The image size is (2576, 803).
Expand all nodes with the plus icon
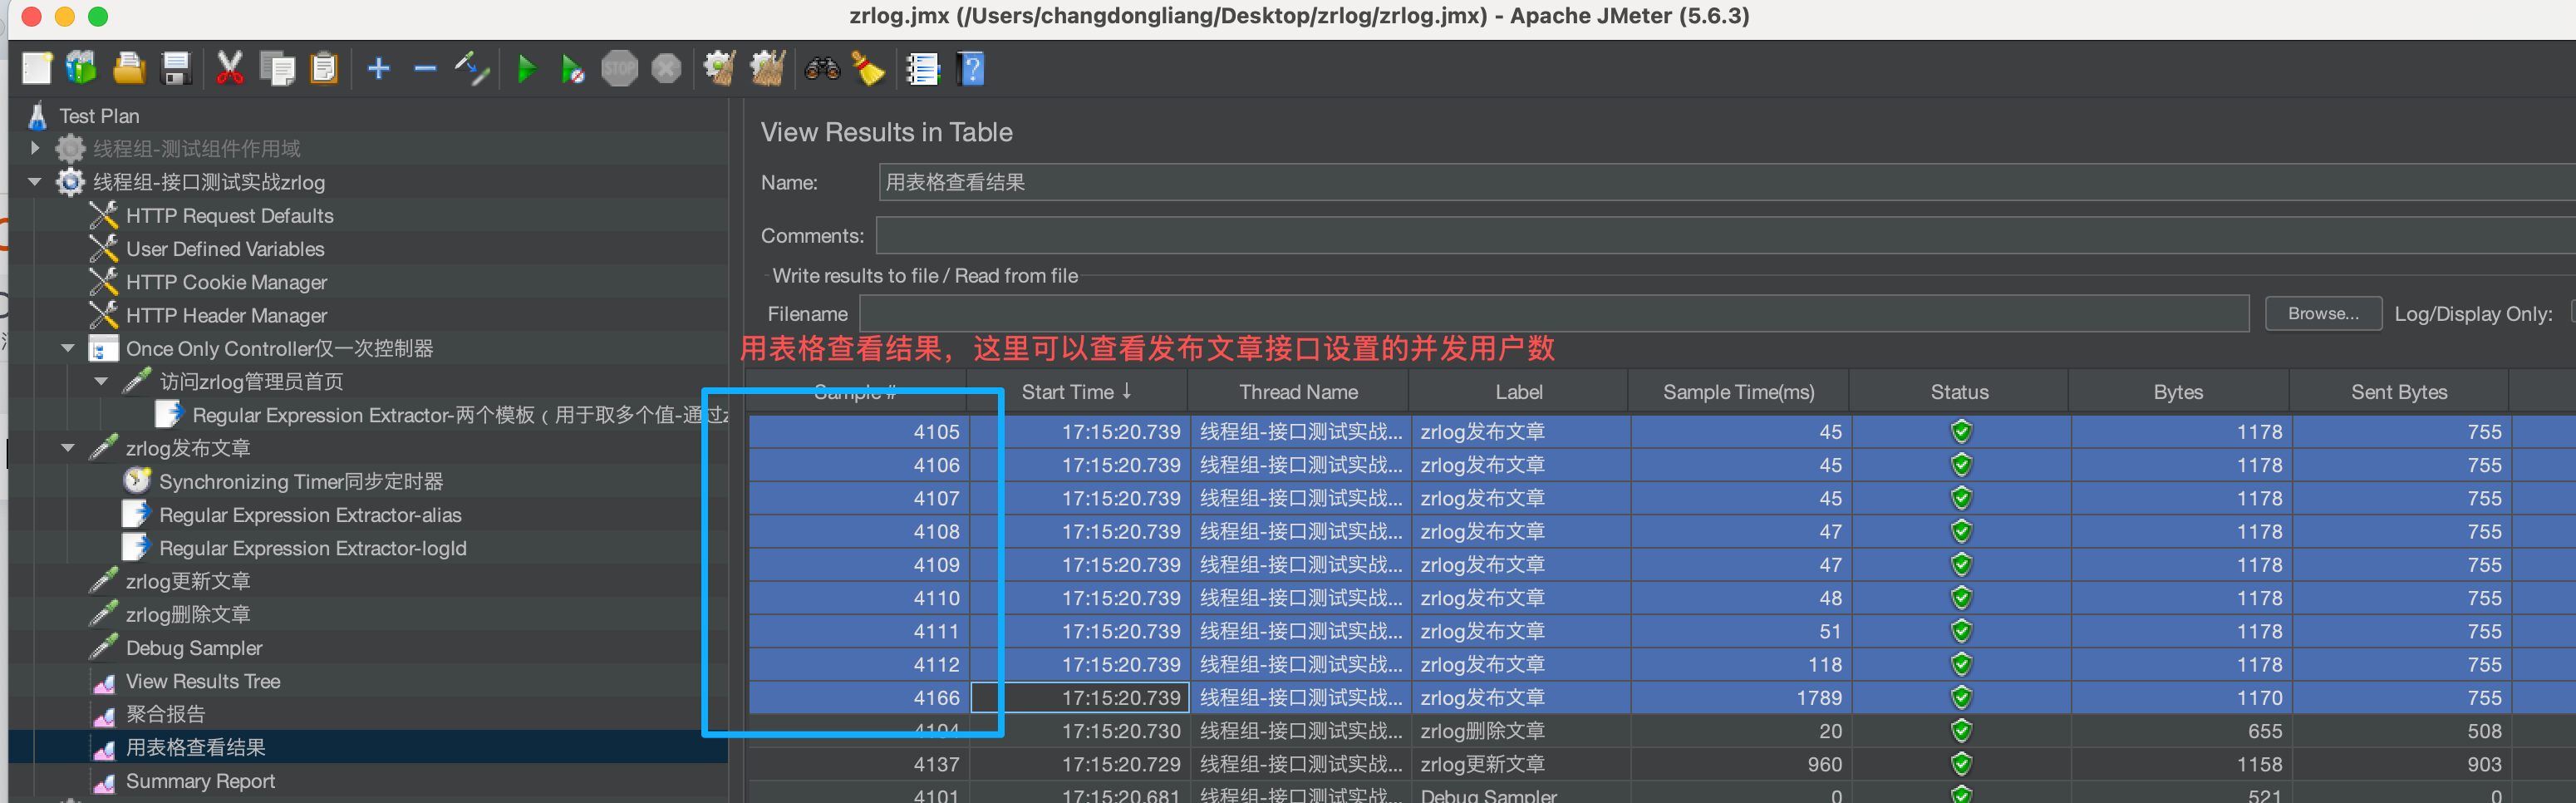(378, 68)
